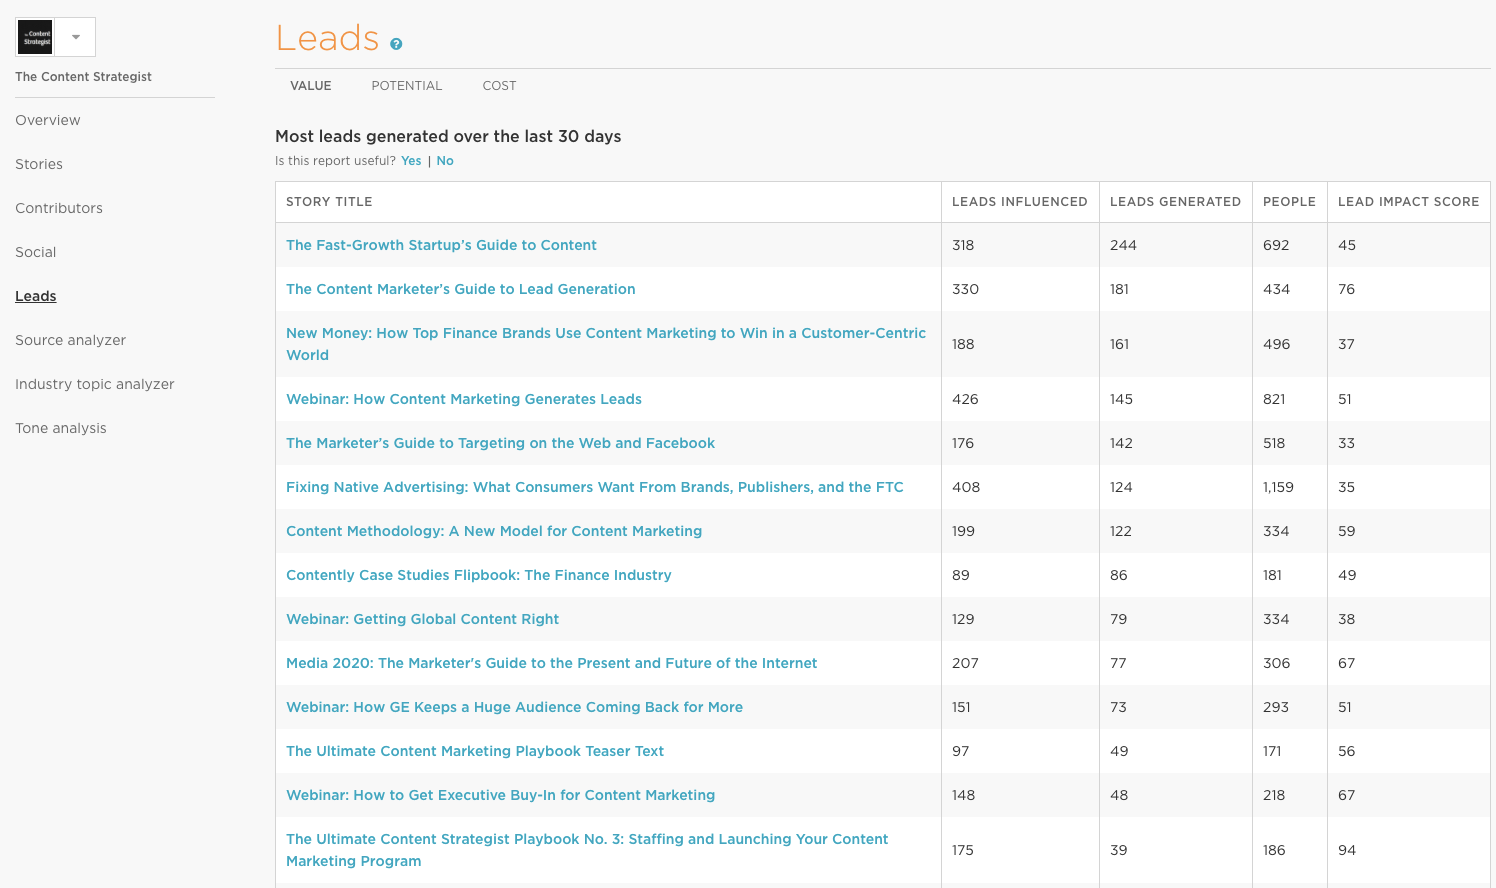Open the Webinar: Getting Global Content Right story
The width and height of the screenshot is (1496, 888).
coord(422,619)
